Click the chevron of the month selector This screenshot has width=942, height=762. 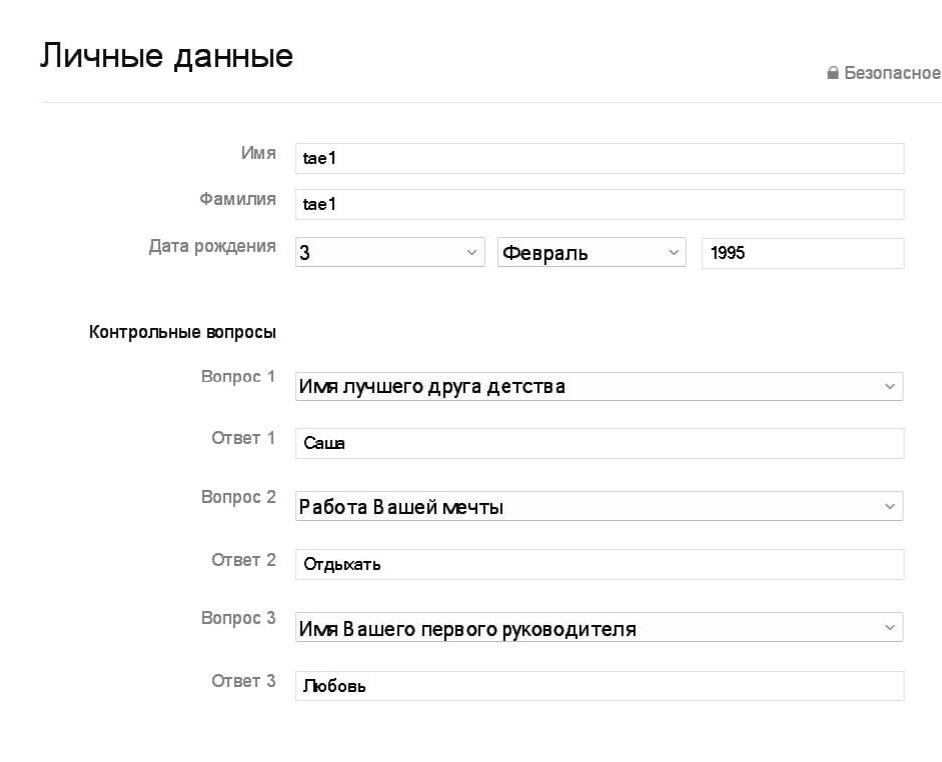pyautogui.click(x=674, y=253)
